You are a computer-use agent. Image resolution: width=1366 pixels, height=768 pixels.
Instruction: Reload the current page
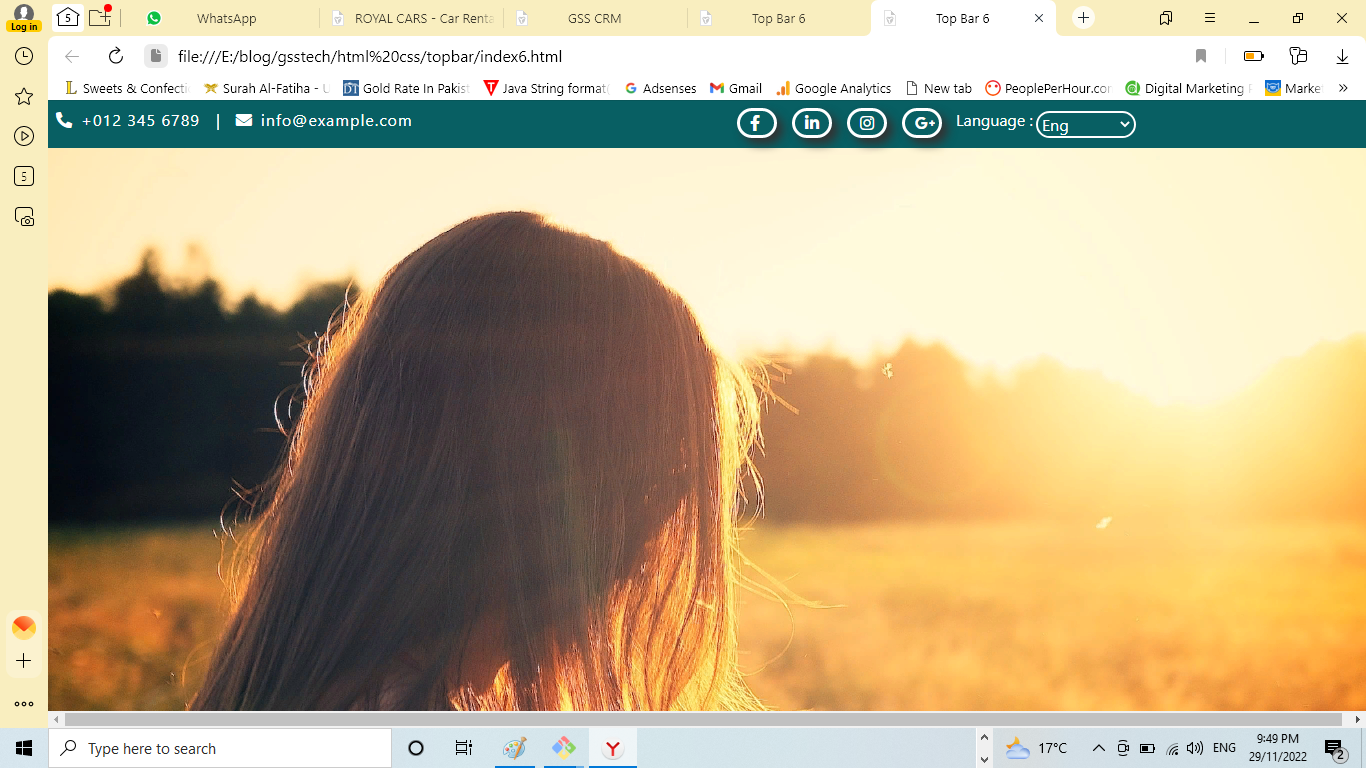pos(116,56)
